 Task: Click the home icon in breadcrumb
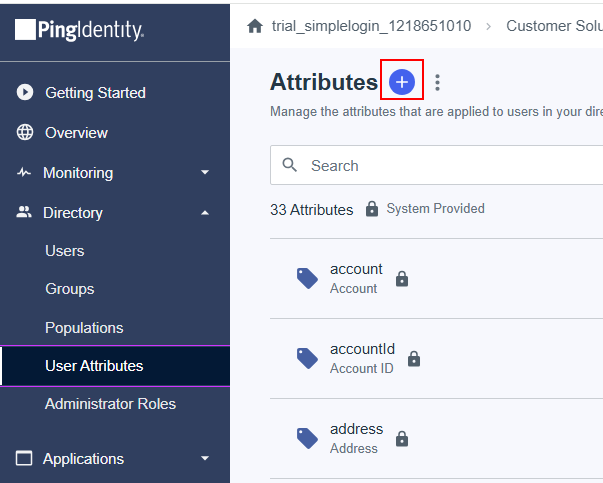pos(254,26)
